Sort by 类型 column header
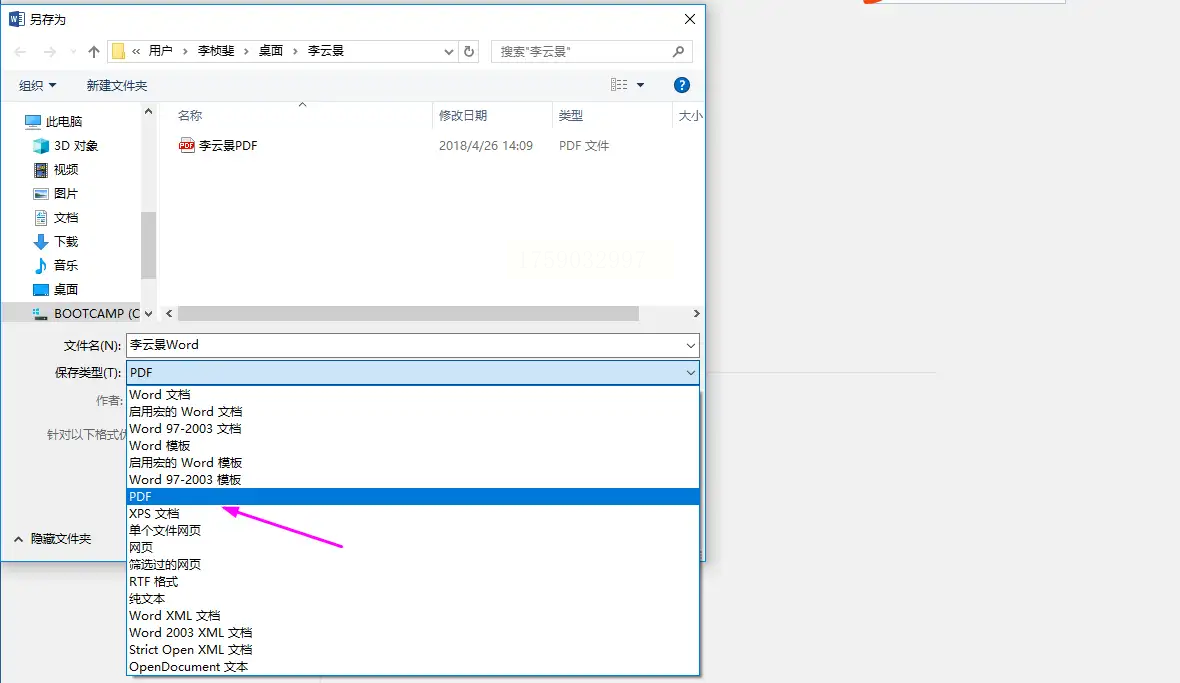 point(570,116)
